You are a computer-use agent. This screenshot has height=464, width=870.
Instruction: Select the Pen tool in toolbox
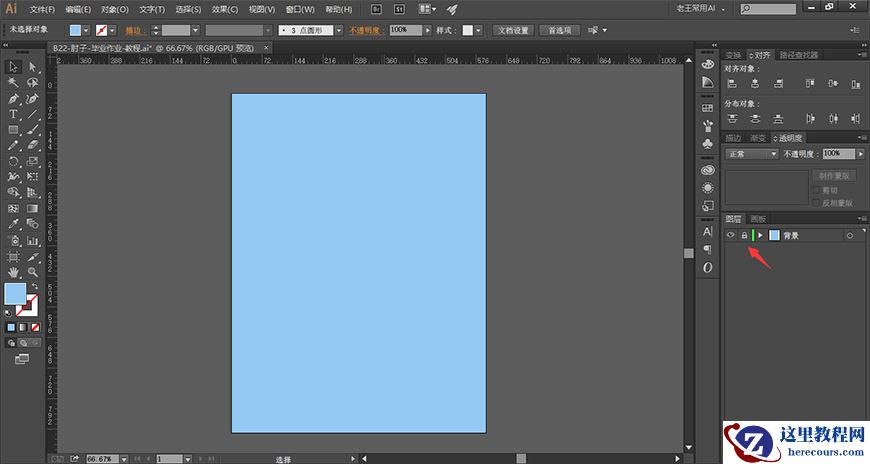point(13,99)
